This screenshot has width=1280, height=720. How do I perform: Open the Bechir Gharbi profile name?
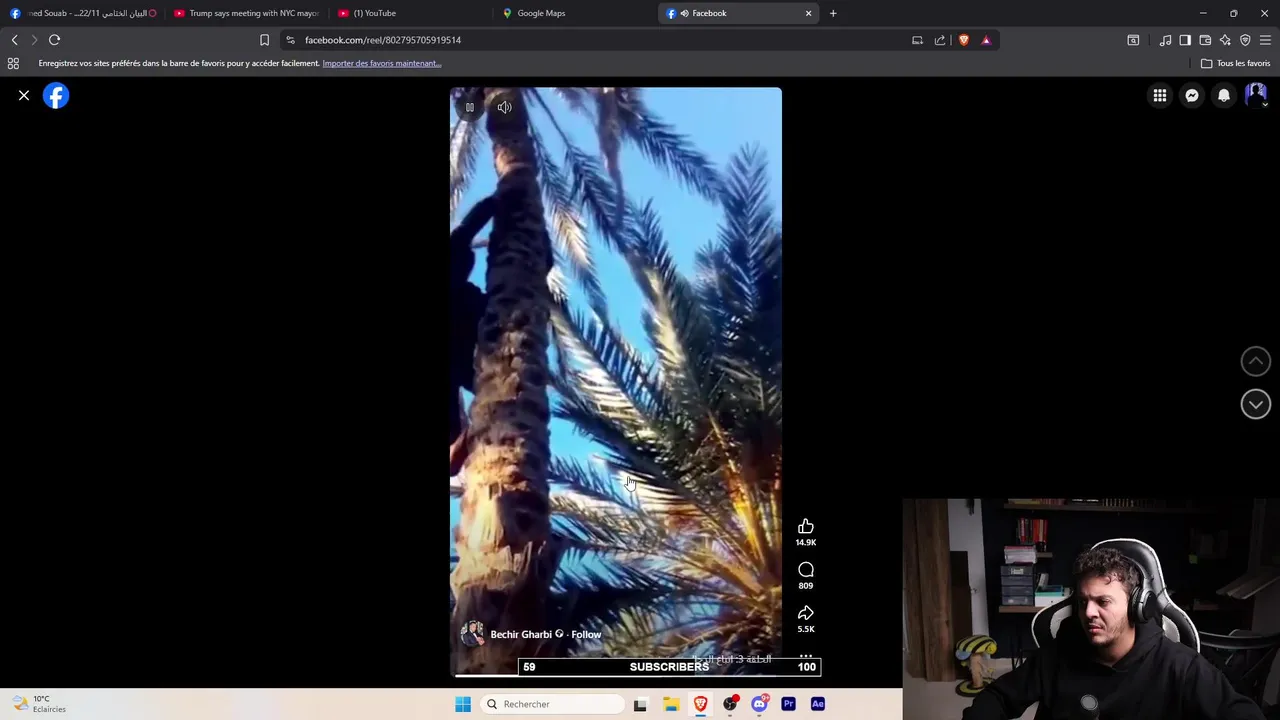(x=521, y=635)
